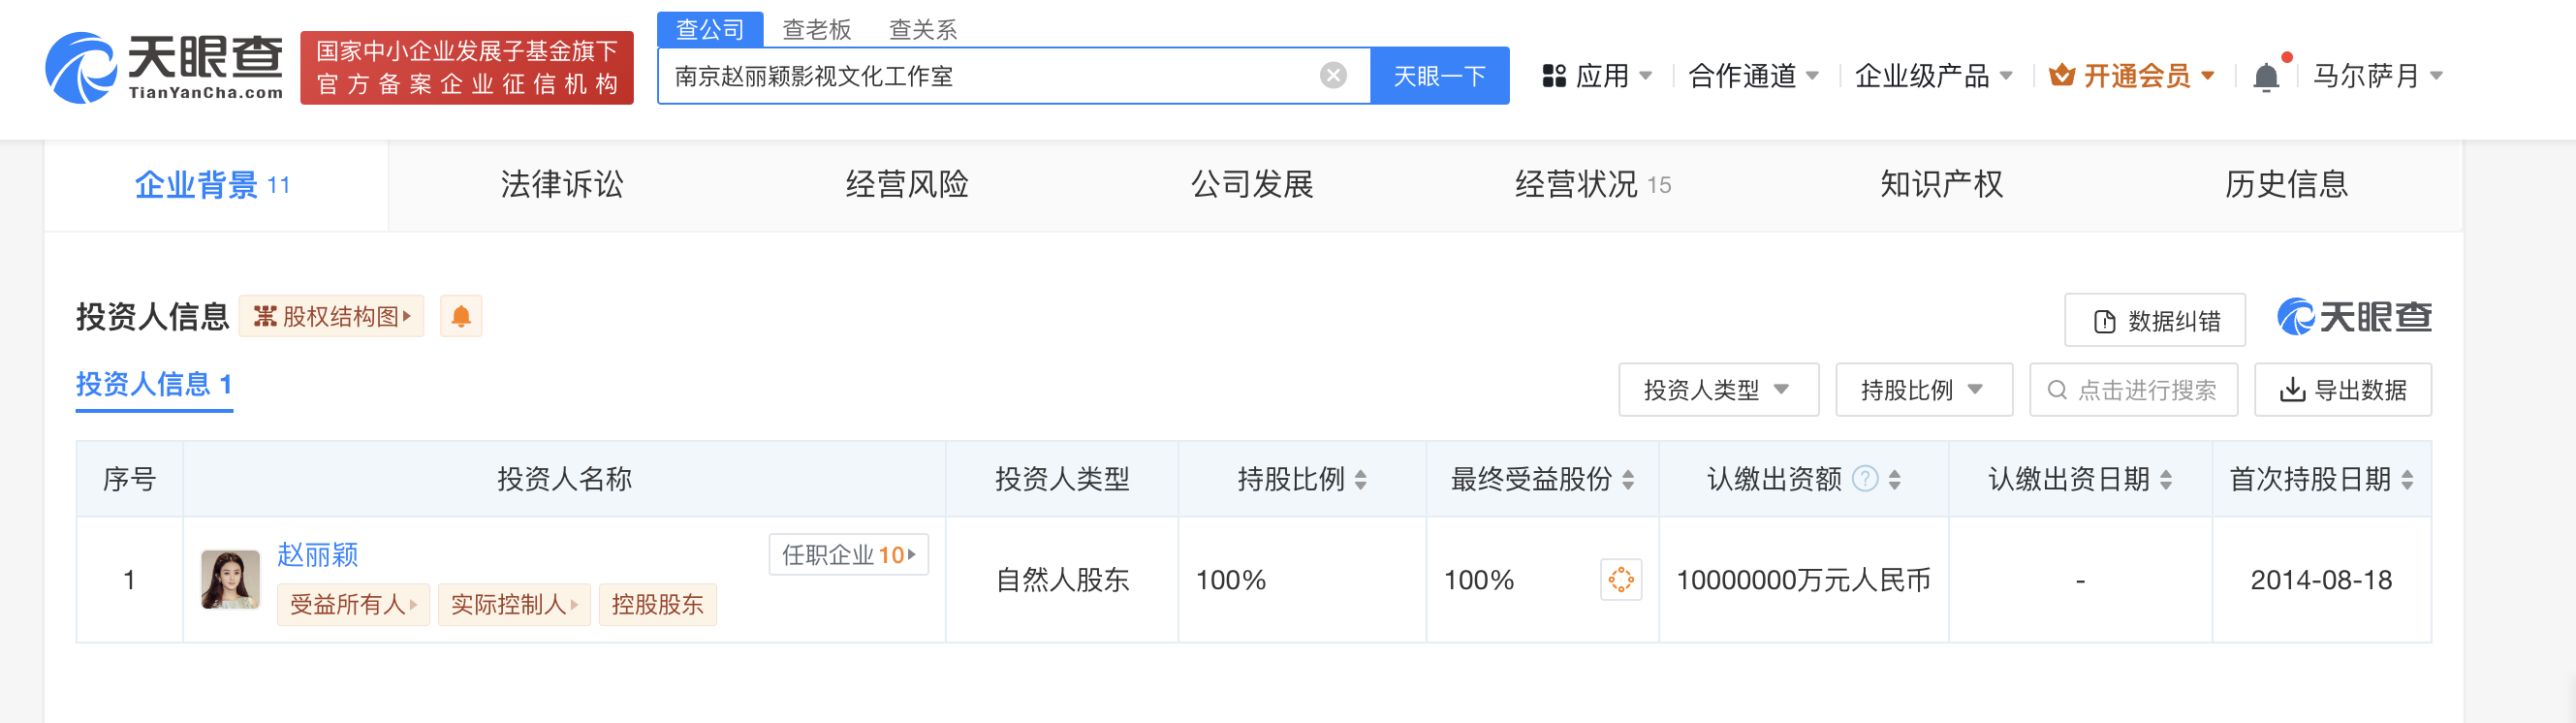Click the red 国家中小企业发展子基金 banner
Screen dimensions: 2576x723
coord(467,67)
